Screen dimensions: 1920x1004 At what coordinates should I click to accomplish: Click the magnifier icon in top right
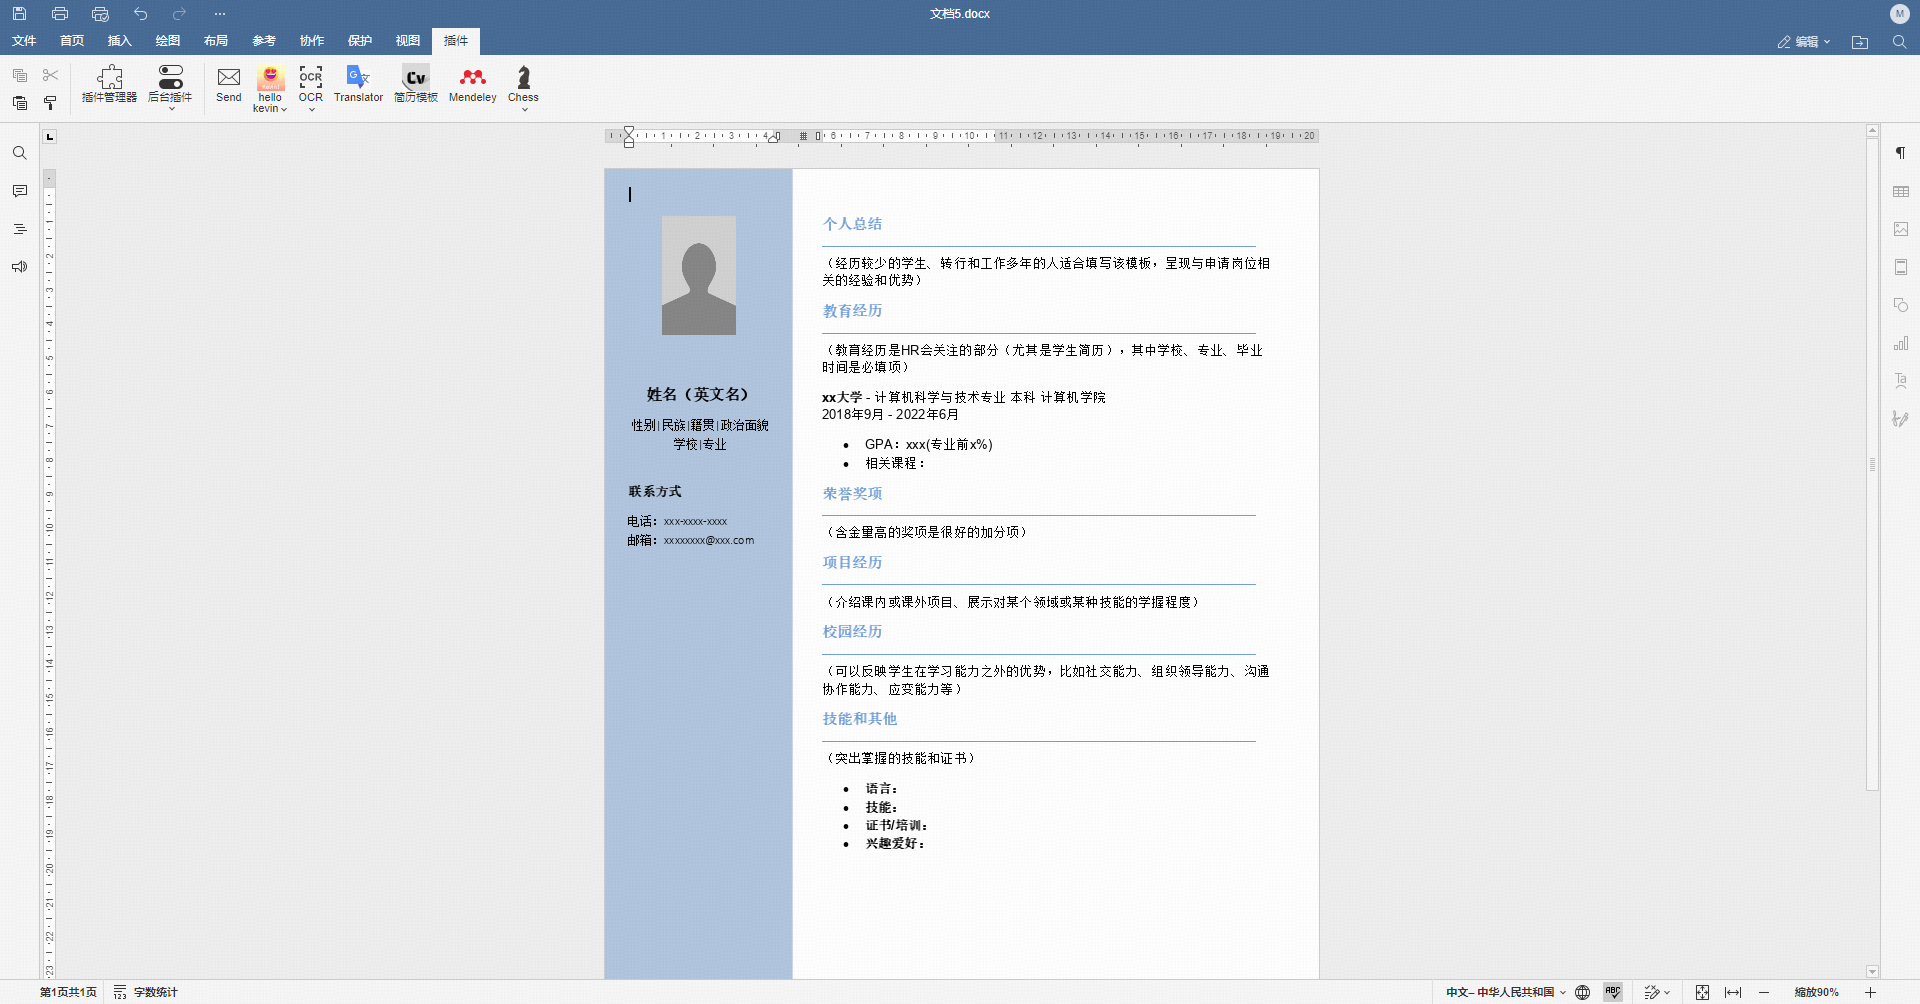click(x=1899, y=42)
